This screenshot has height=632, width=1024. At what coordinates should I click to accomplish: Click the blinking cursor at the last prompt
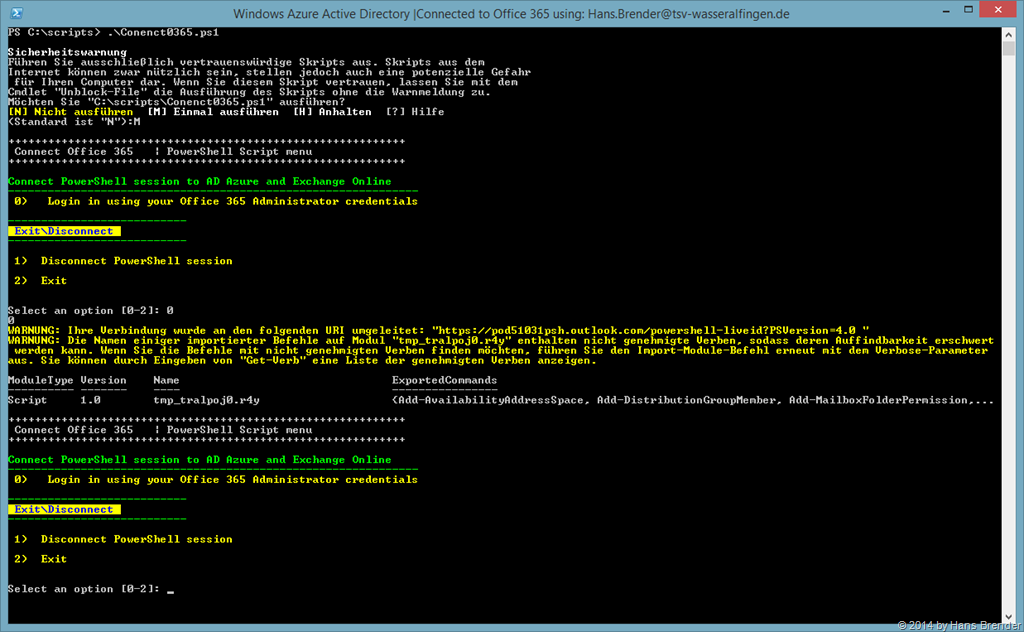pyautogui.click(x=171, y=590)
